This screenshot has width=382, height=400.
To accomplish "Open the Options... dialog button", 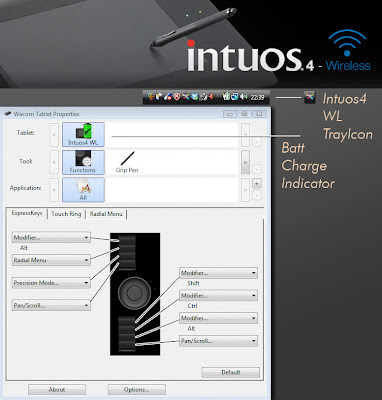I will (137, 390).
